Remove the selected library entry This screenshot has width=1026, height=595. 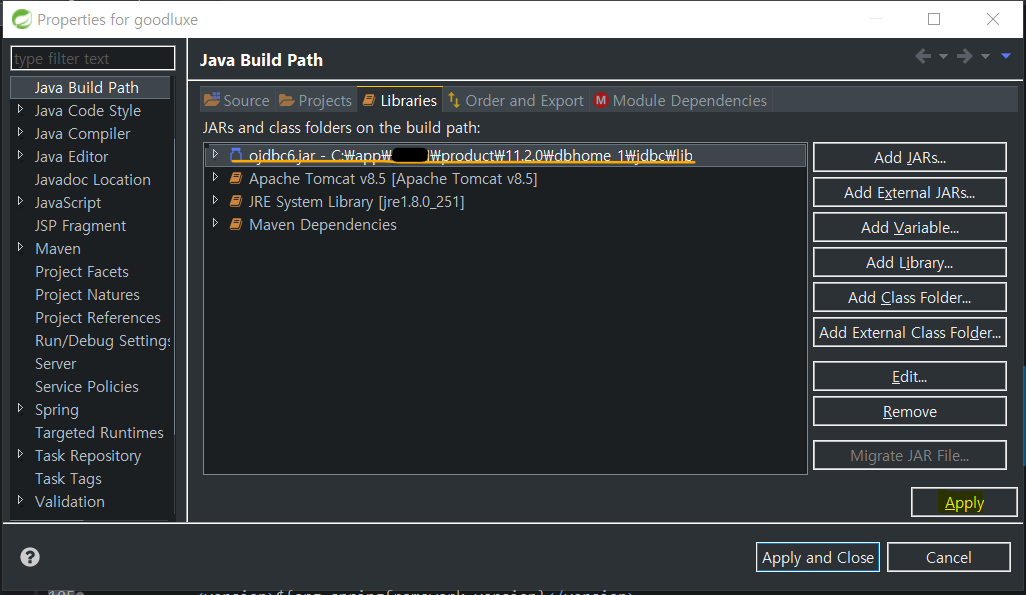(910, 411)
